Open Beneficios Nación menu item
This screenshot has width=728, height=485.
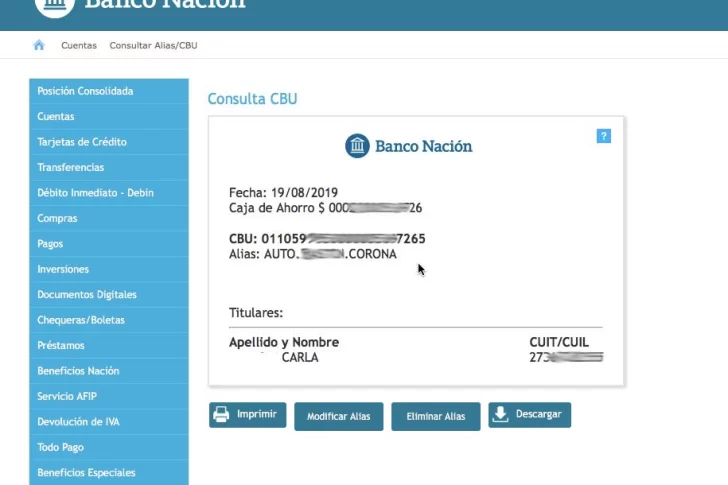109,371
